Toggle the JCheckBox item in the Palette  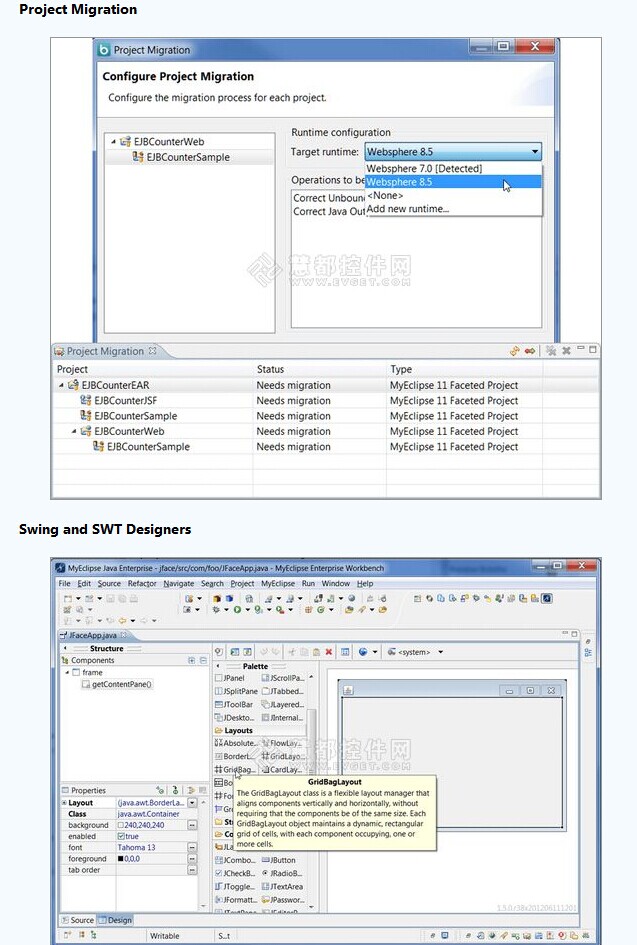[x=236, y=873]
